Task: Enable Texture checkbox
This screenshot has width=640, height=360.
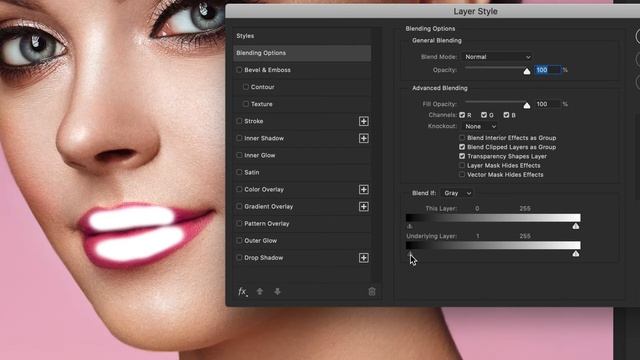Action: click(246, 104)
